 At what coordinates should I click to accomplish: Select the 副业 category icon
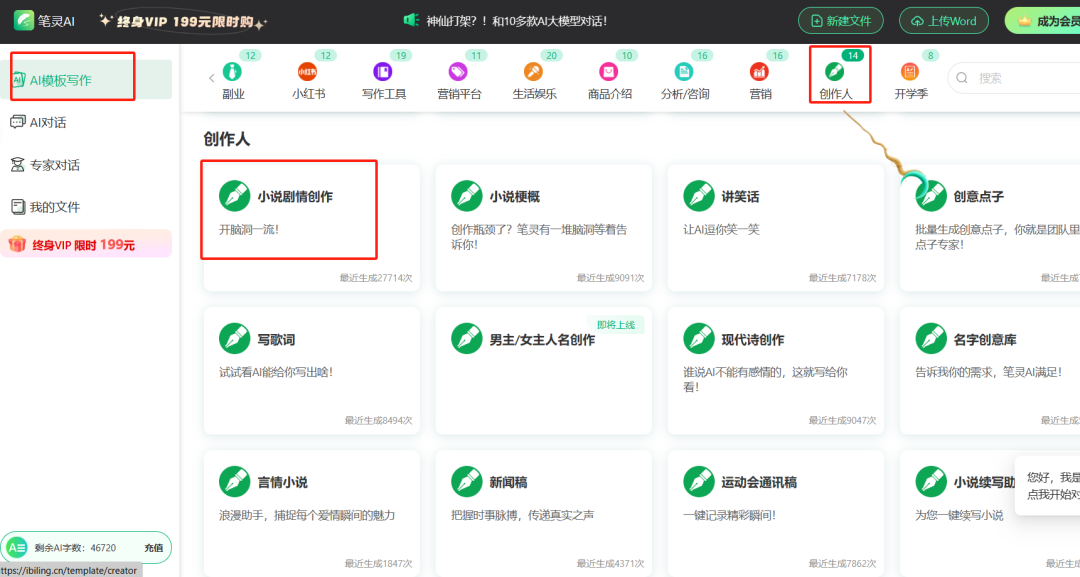(233, 70)
